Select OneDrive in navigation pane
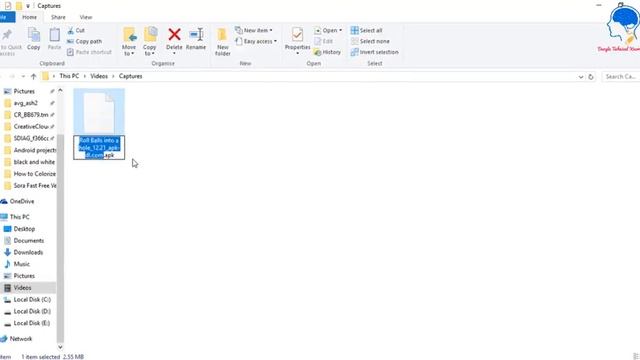 (22, 201)
